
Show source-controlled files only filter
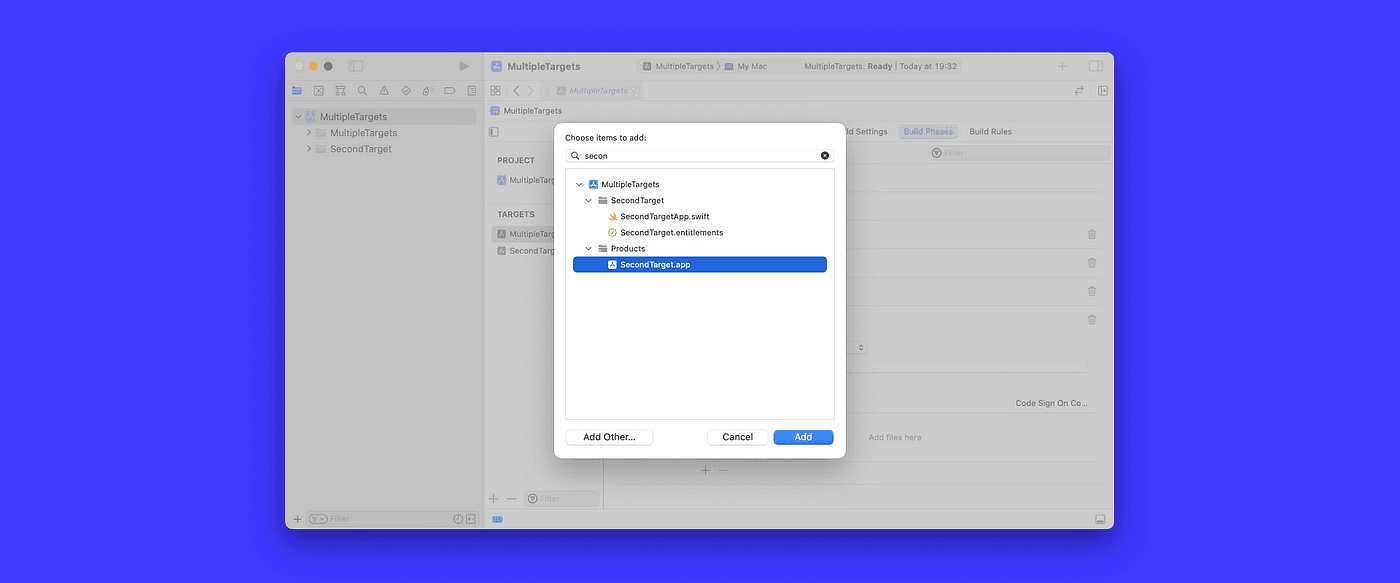[471, 519]
